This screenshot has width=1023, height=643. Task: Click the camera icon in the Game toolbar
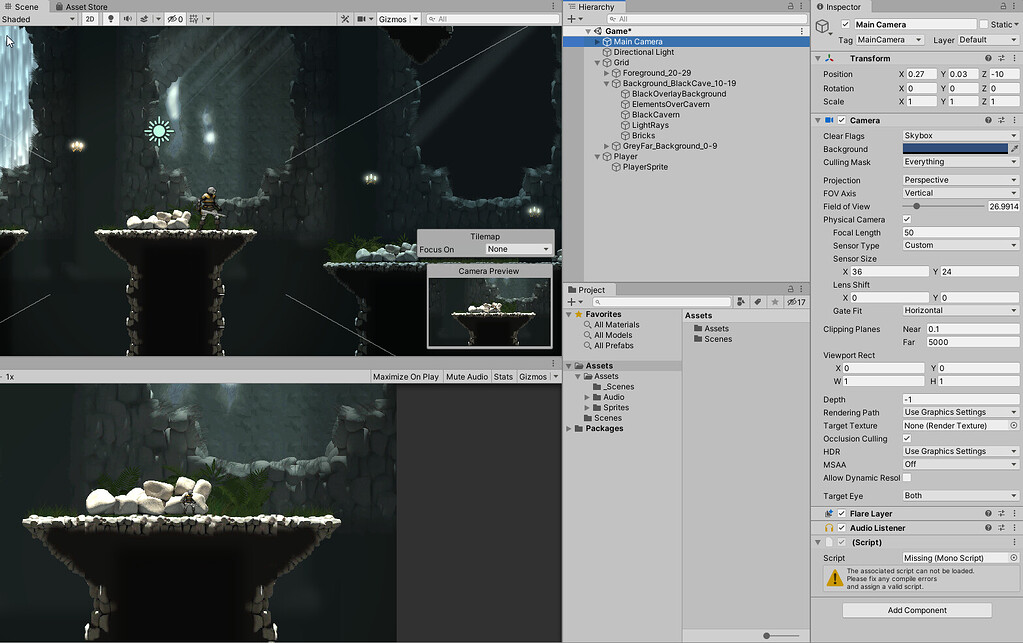[362, 19]
